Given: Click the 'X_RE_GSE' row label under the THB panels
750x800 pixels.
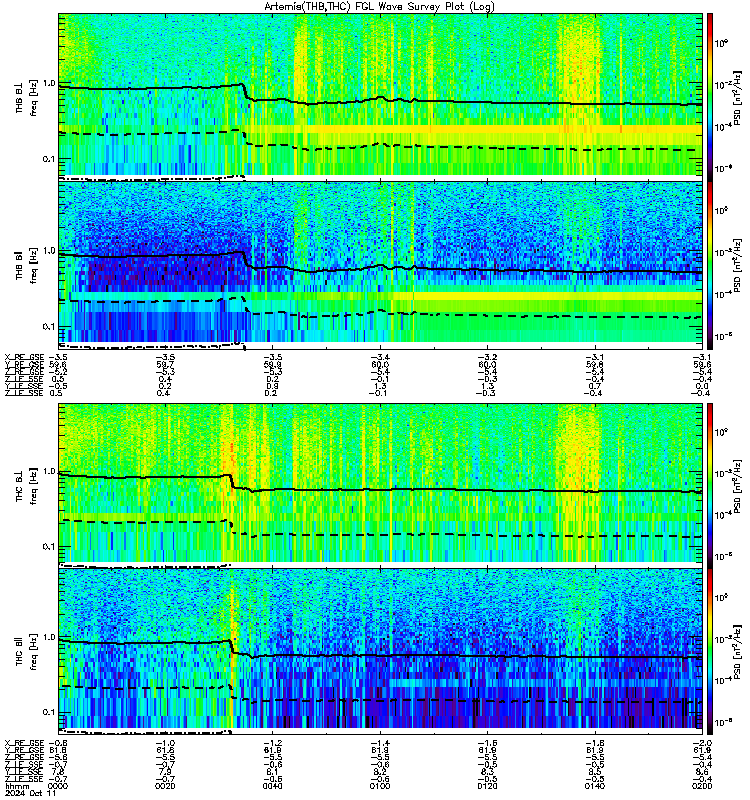Looking at the screenshot, I should pos(24,357).
